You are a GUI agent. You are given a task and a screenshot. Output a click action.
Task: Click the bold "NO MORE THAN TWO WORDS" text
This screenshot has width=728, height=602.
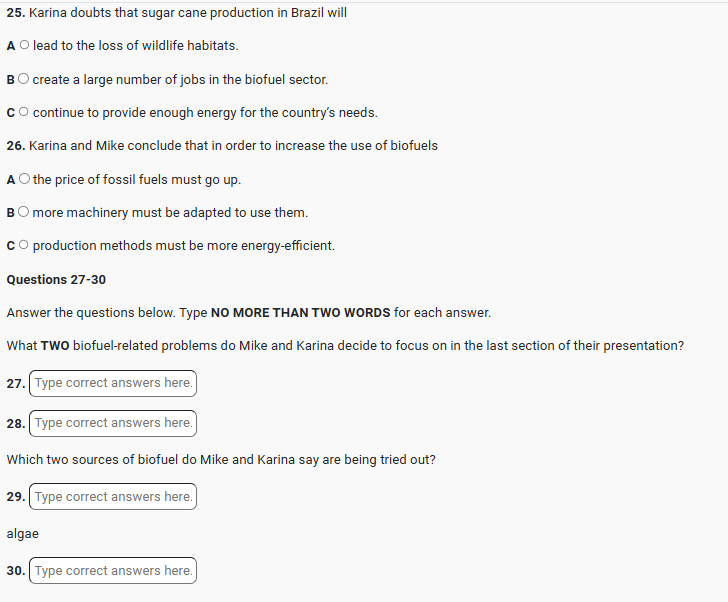300,313
